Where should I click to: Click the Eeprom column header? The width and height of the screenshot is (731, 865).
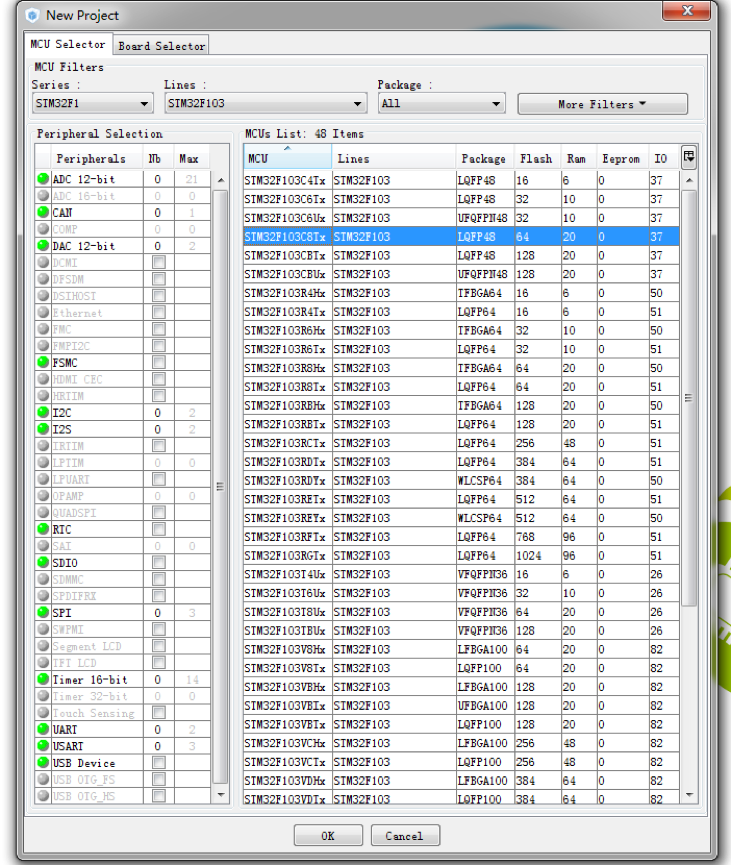point(622,158)
